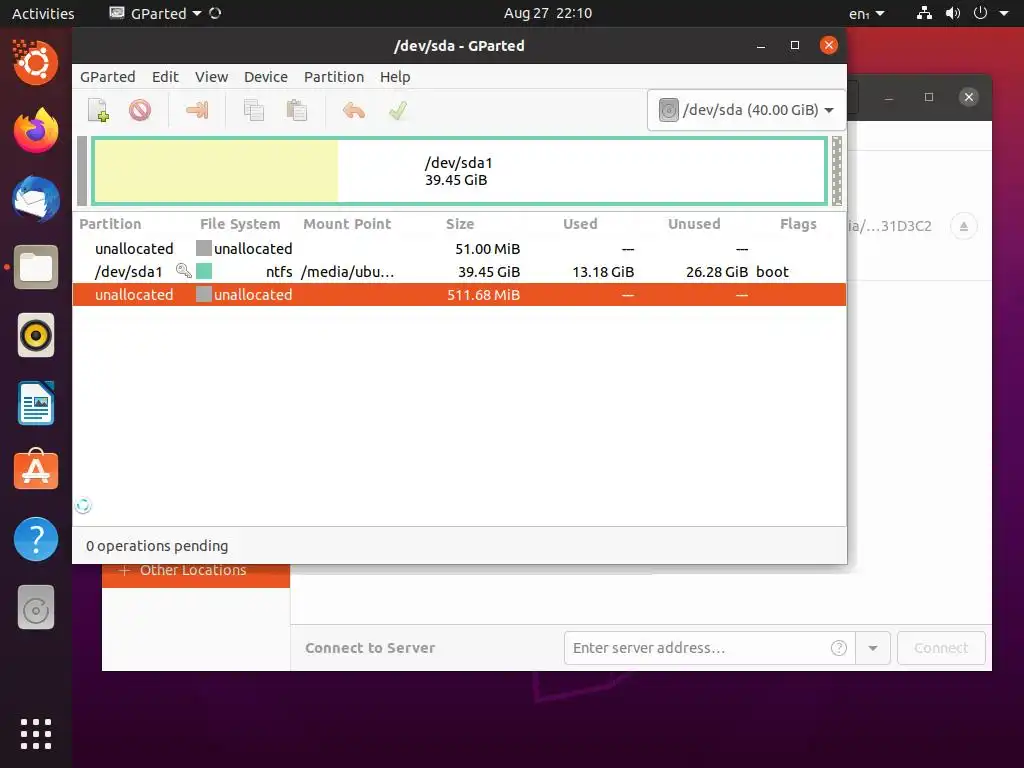Click the help icon in server address field
Image resolution: width=1024 pixels, height=768 pixels.
(x=839, y=648)
